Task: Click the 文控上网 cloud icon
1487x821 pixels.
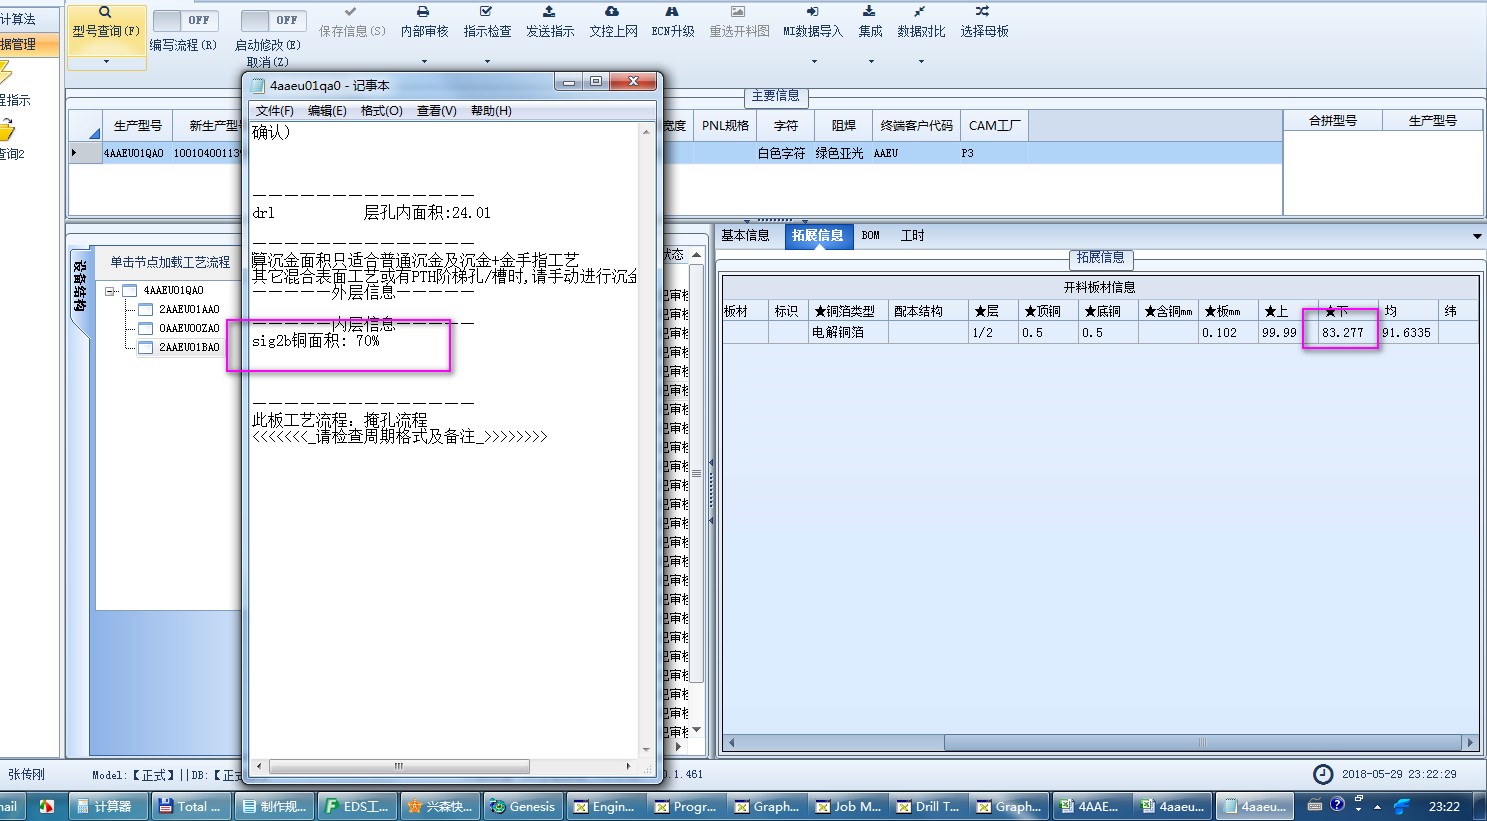Action: pos(612,11)
